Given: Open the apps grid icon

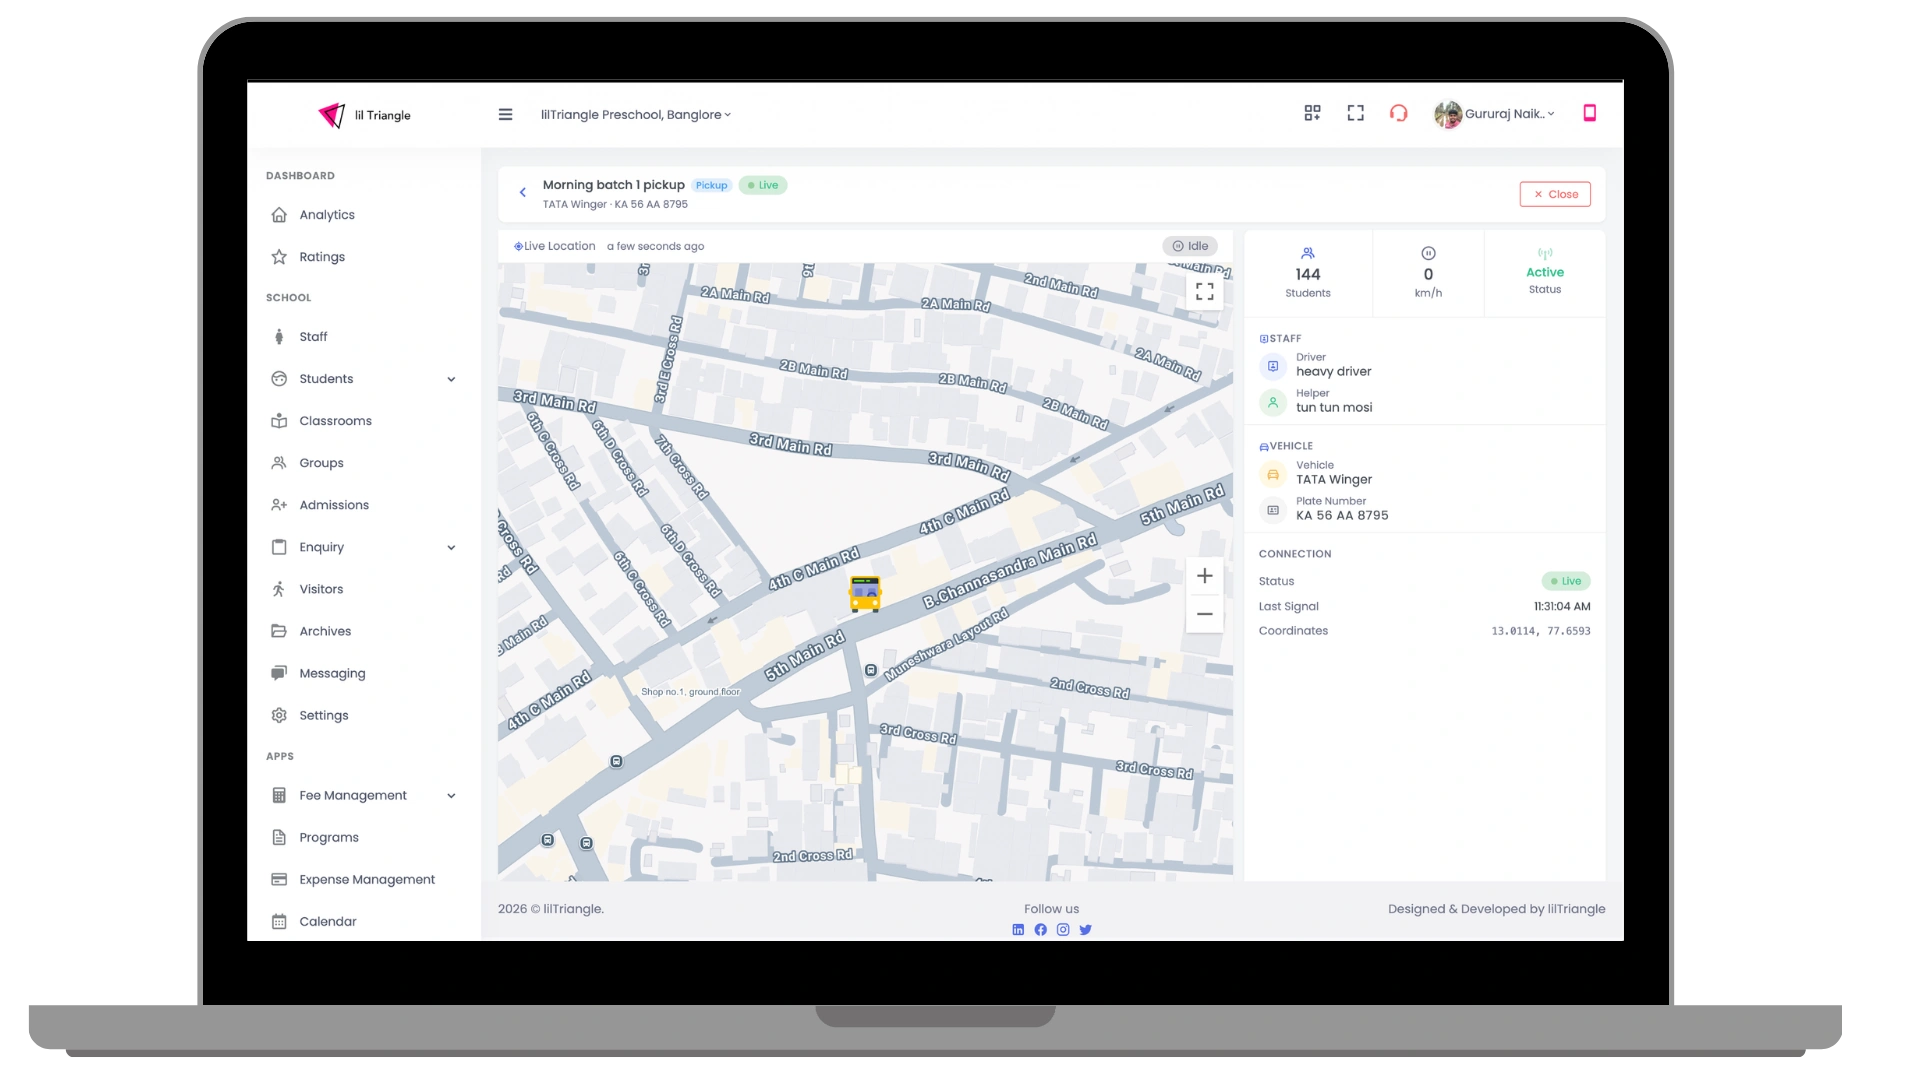Looking at the screenshot, I should [1312, 113].
